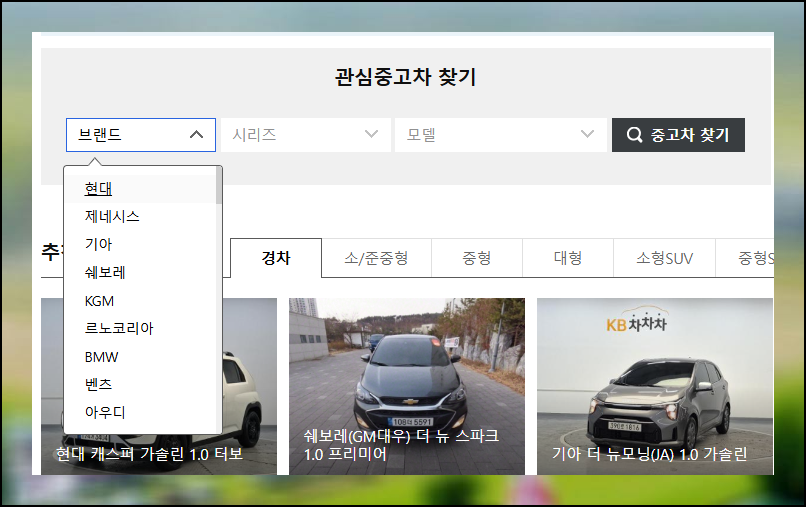Choose 벤츠 in brand list
The image size is (806, 507).
pyautogui.click(x=140, y=385)
